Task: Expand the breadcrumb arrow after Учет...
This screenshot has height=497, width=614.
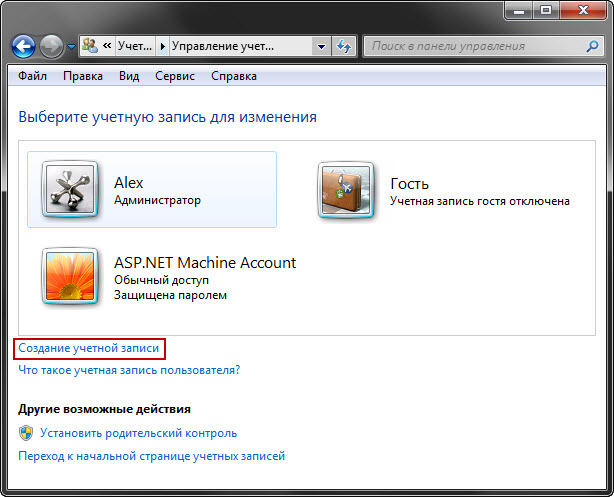Action: 162,46
